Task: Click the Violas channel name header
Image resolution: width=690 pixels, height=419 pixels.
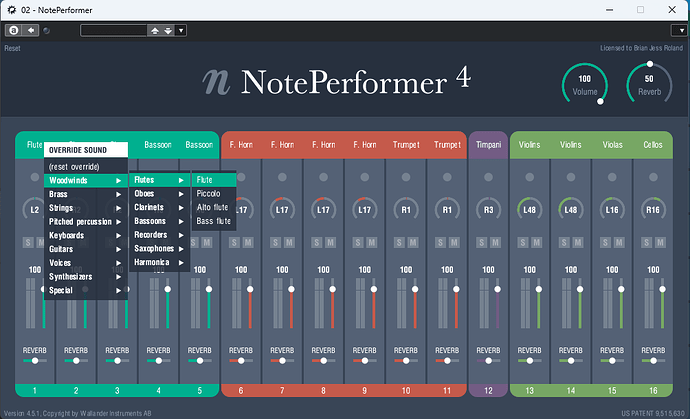Action: point(612,145)
